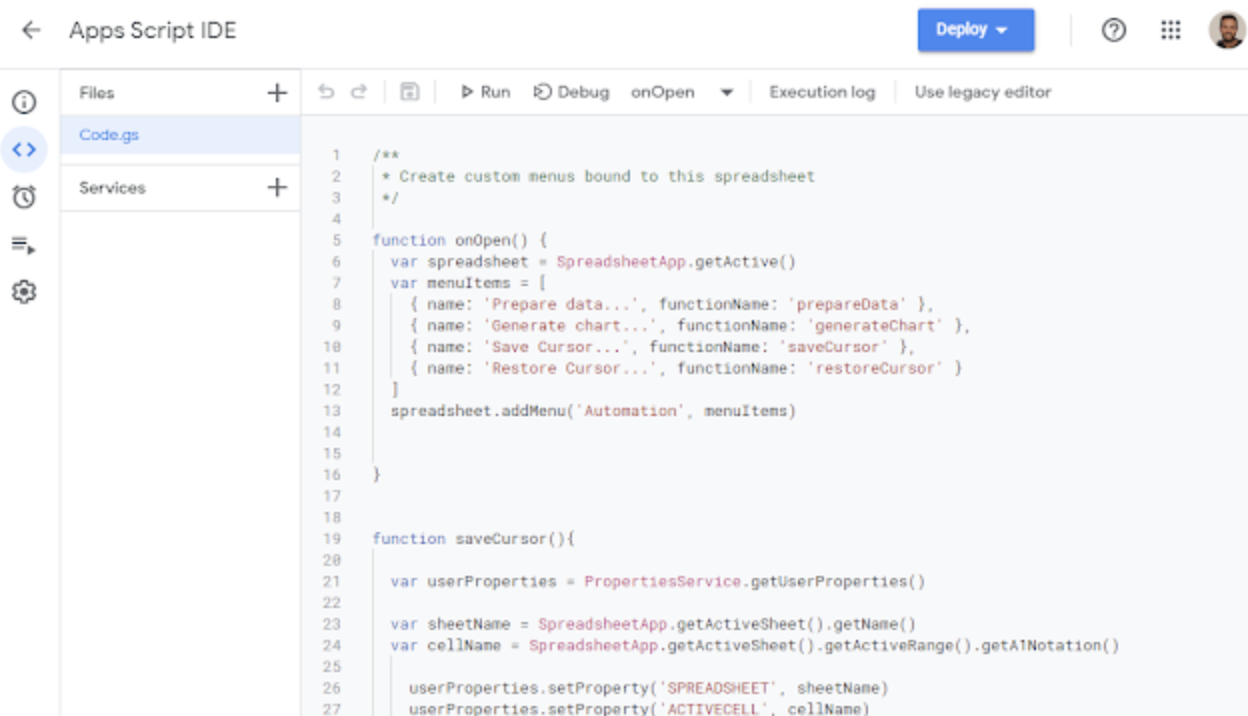Debug the selected function

571,92
